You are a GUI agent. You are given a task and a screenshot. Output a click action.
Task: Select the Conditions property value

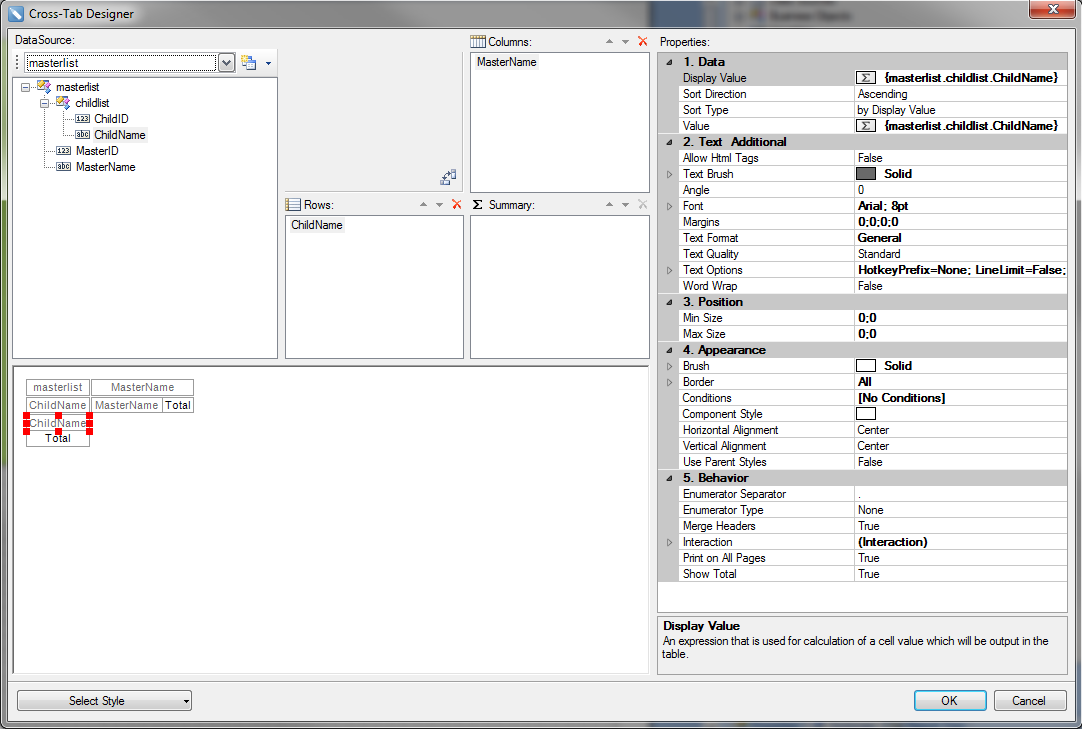pos(961,398)
